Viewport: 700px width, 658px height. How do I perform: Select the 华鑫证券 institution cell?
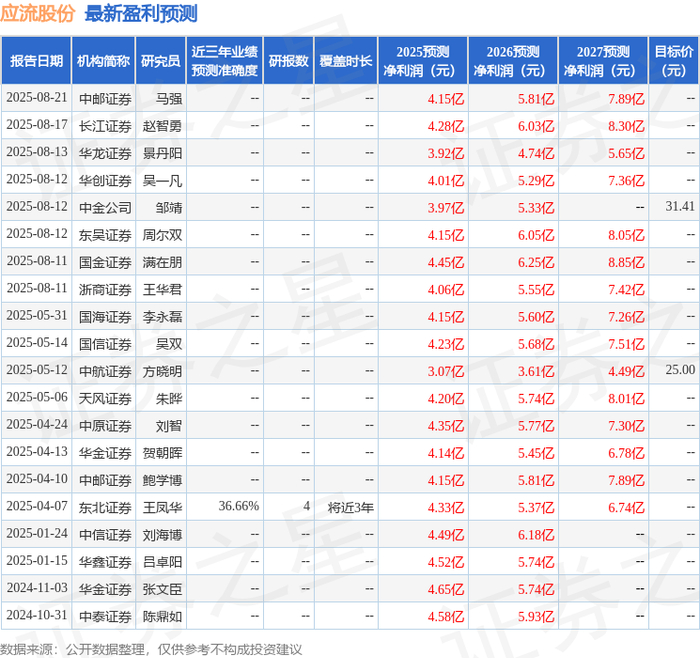pos(105,562)
